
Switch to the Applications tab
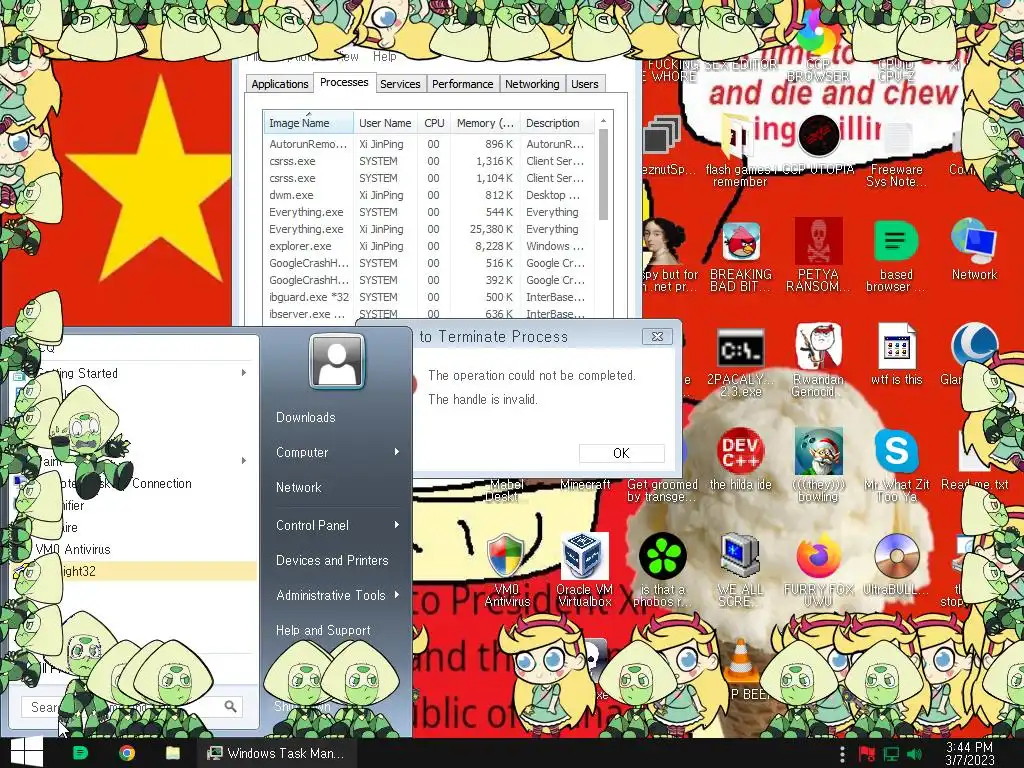[x=280, y=84]
